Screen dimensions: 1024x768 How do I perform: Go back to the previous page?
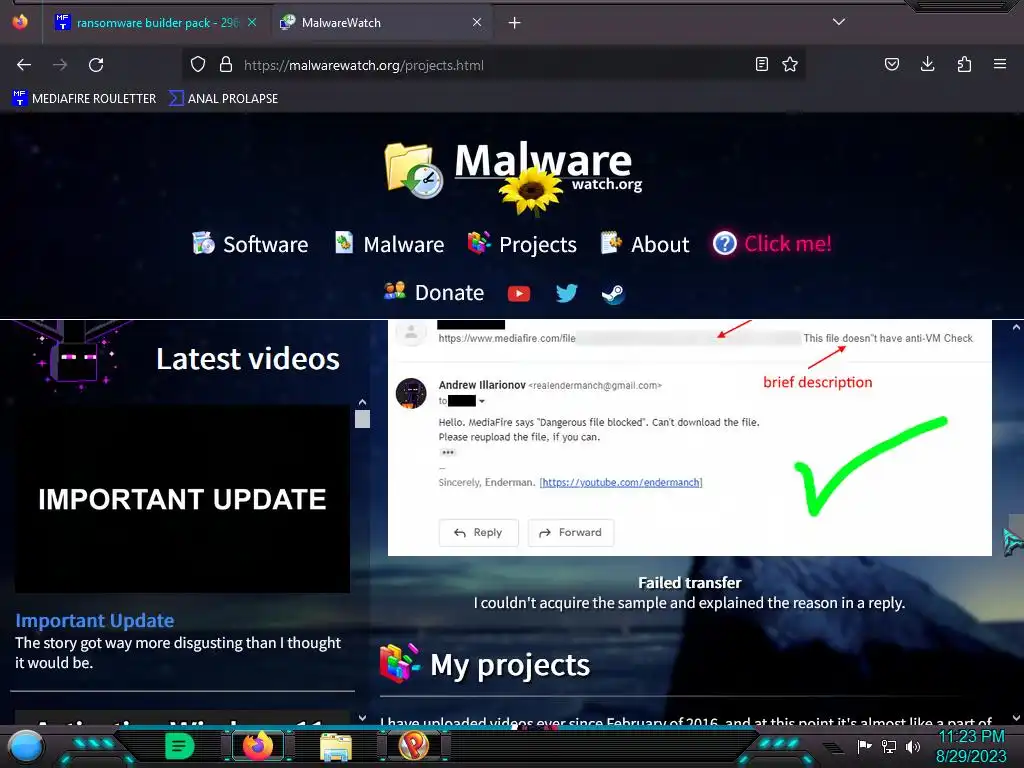point(24,65)
